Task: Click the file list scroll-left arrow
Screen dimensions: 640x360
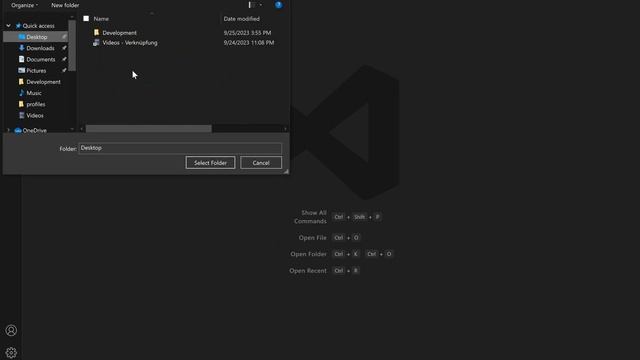Action: point(82,129)
